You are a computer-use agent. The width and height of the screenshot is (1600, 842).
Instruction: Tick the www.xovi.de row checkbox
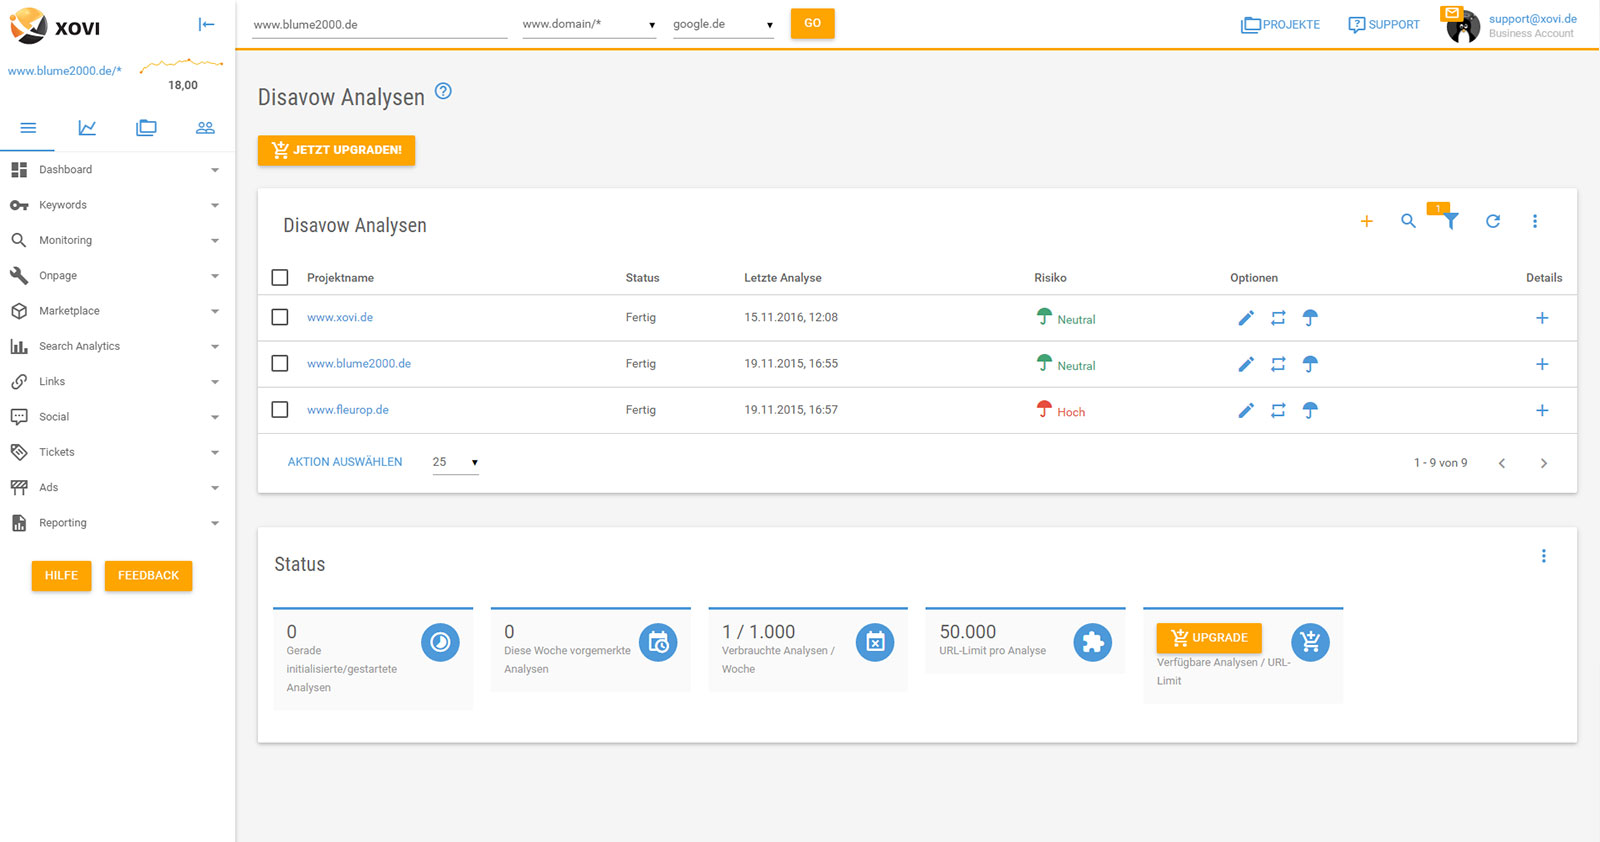pyautogui.click(x=280, y=317)
